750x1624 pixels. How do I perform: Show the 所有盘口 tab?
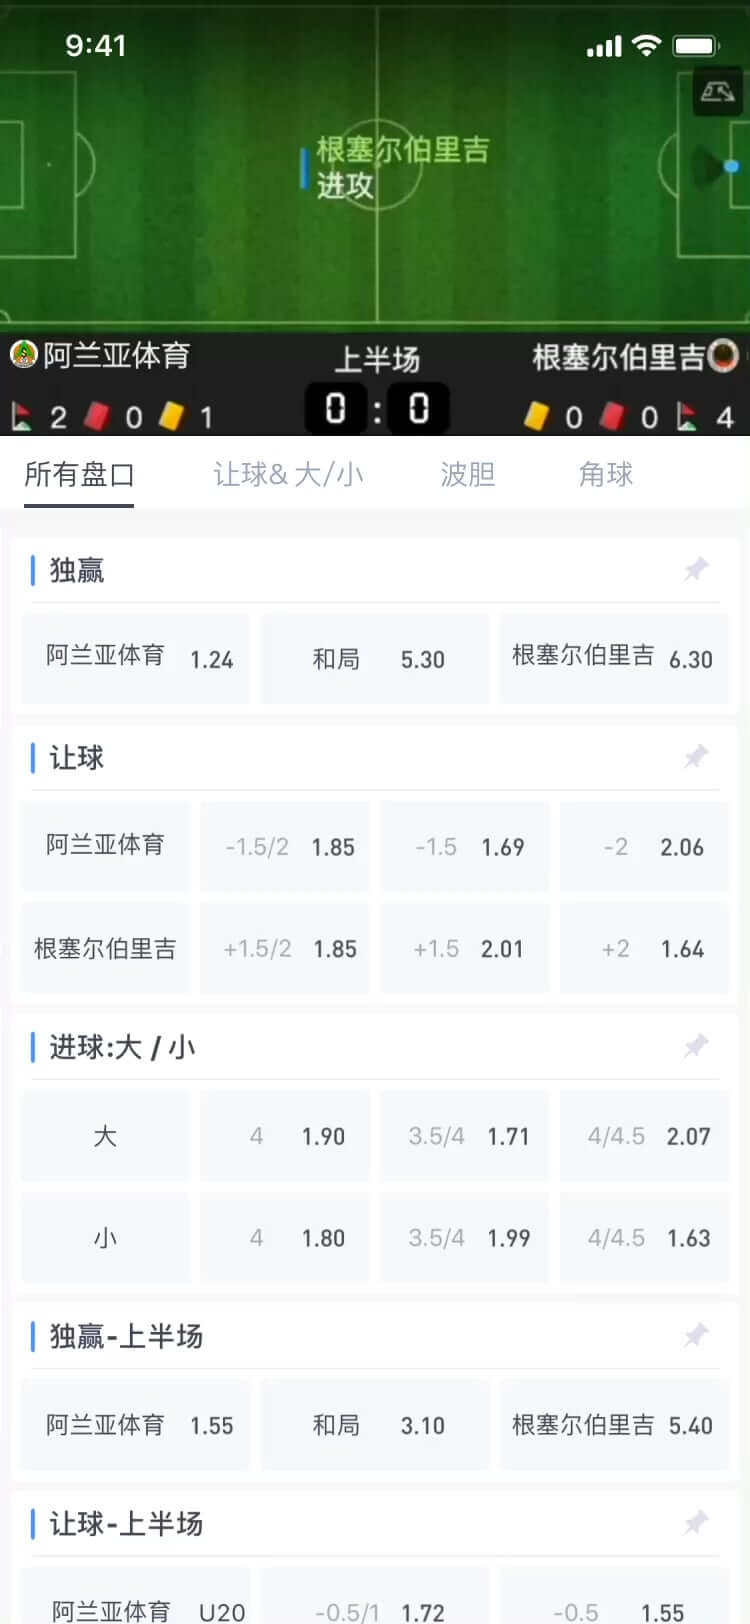(79, 474)
